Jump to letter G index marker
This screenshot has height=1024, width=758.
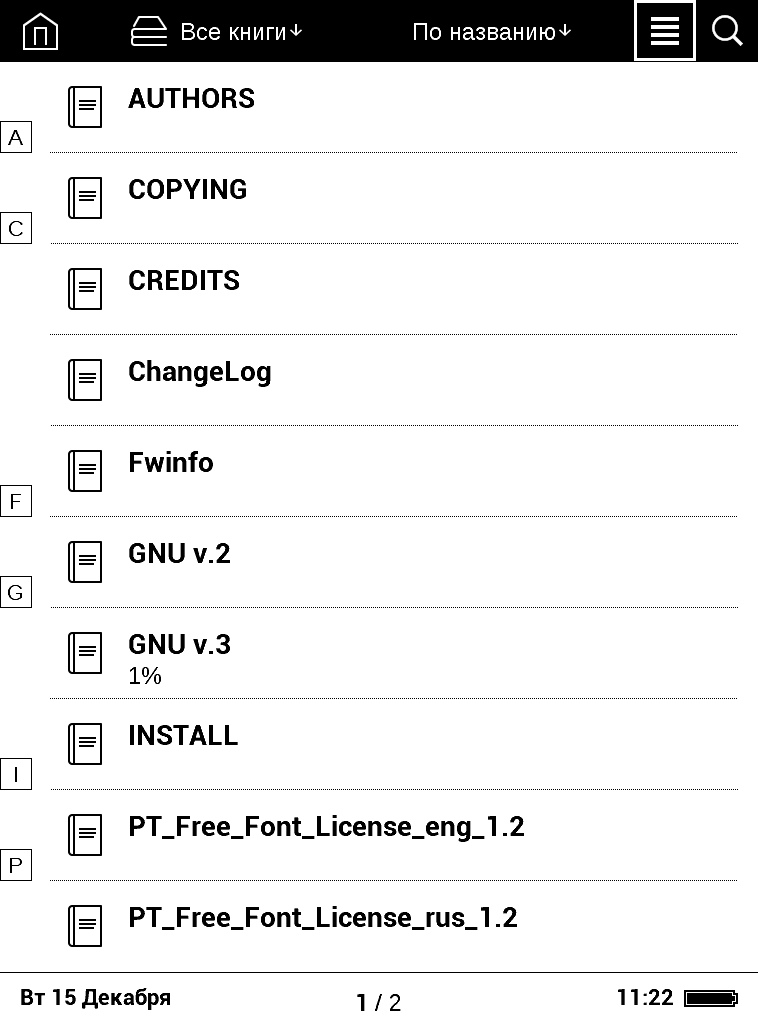pyautogui.click(x=16, y=592)
